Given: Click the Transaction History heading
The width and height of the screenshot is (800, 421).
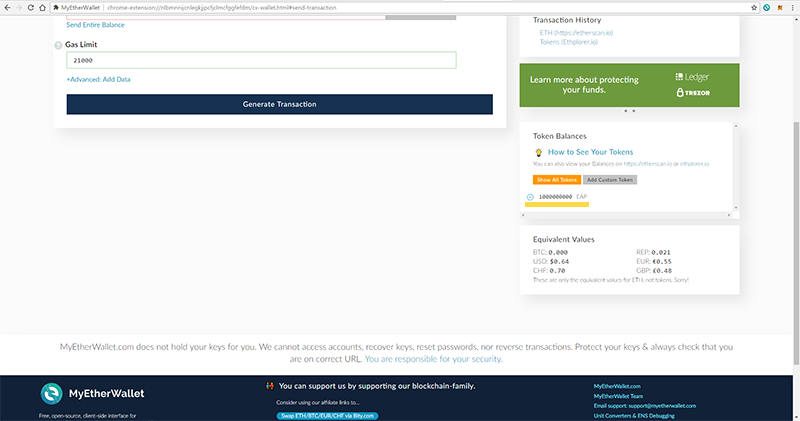Looking at the screenshot, I should 567,20.
